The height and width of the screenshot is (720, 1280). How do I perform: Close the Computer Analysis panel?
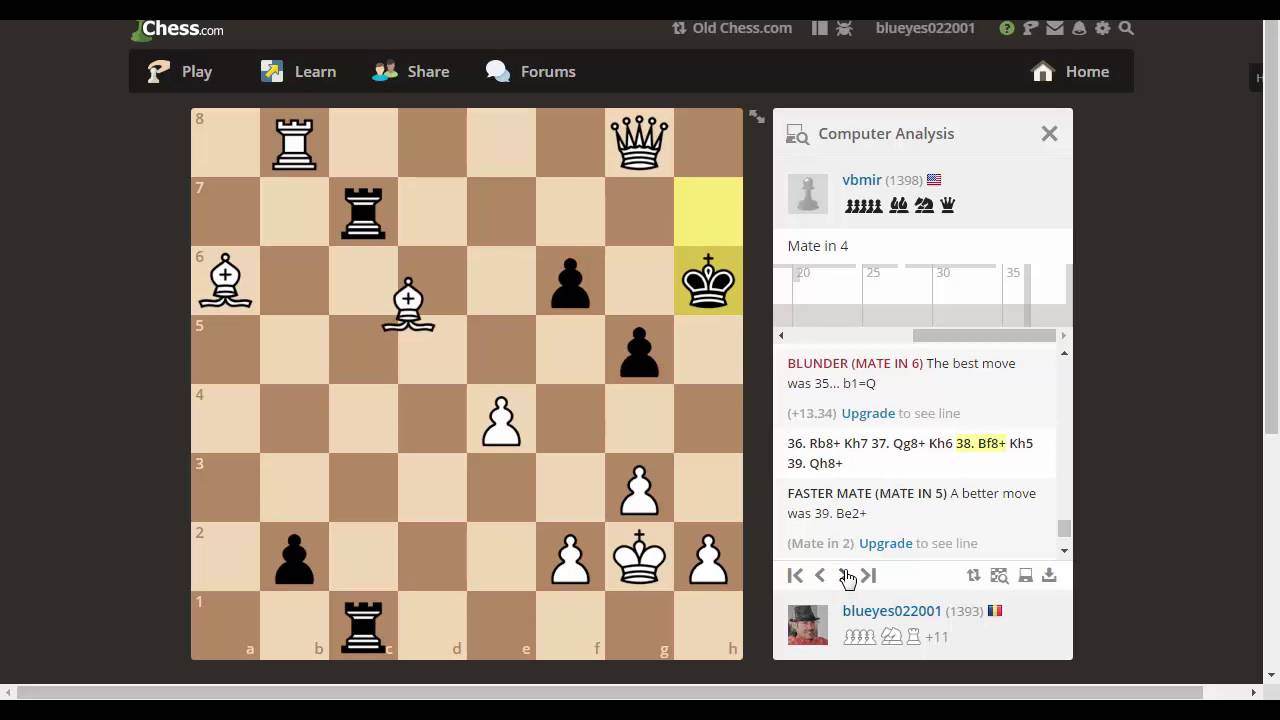1049,133
